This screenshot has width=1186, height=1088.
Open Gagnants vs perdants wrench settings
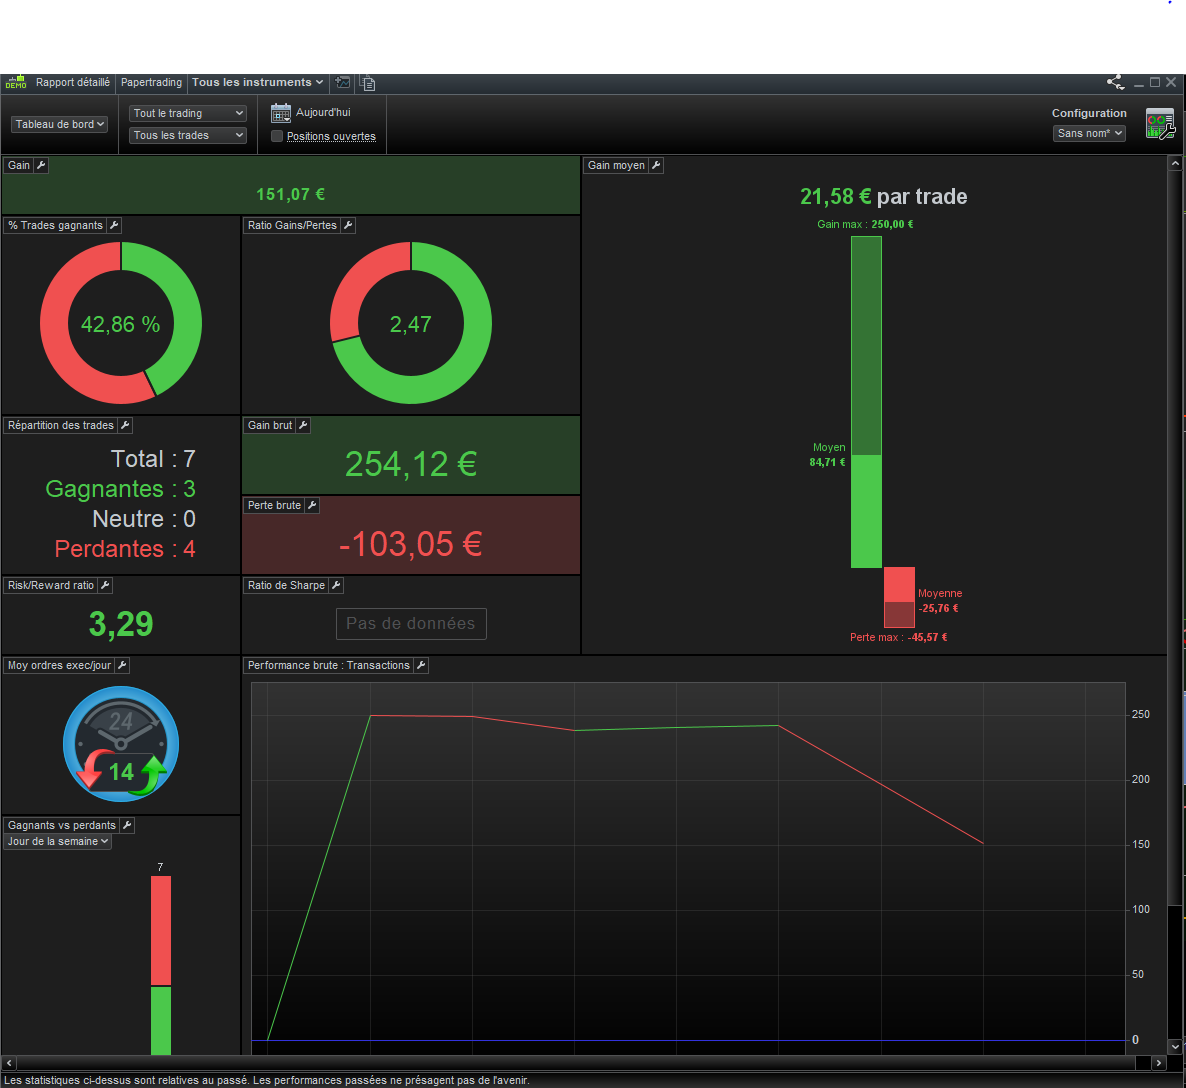127,825
